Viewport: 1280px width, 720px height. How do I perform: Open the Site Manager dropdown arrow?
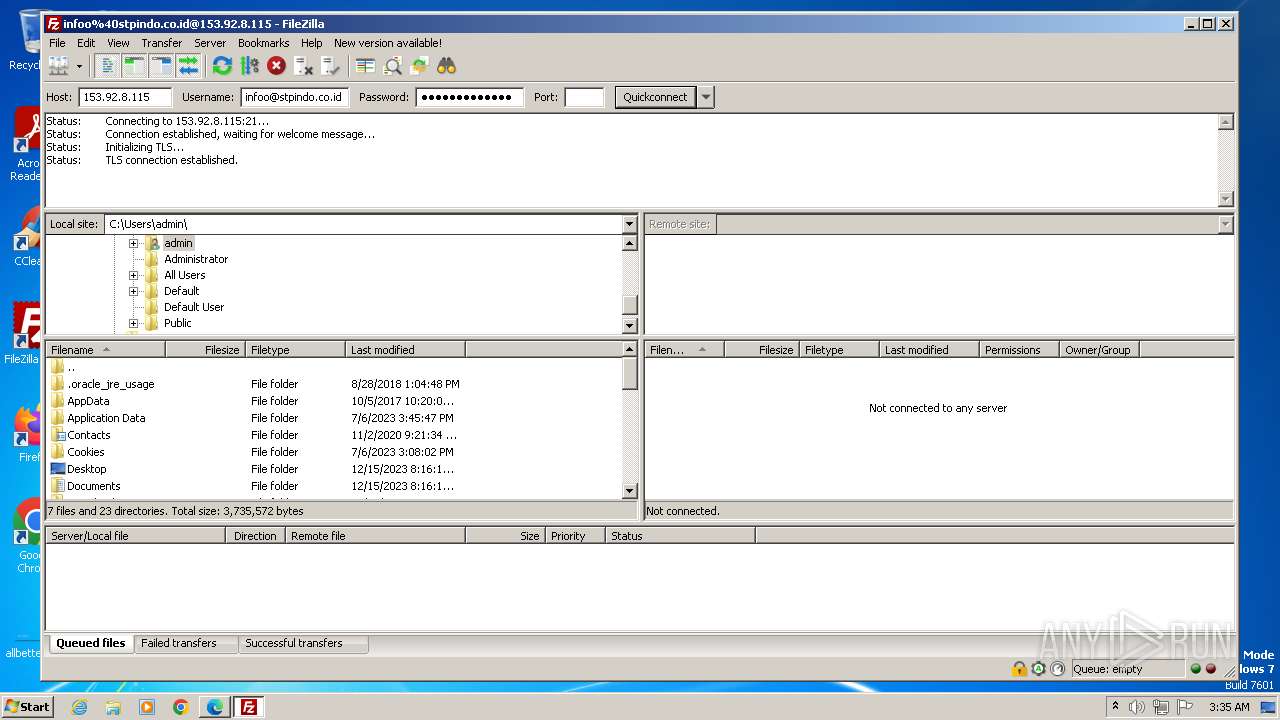point(79,66)
